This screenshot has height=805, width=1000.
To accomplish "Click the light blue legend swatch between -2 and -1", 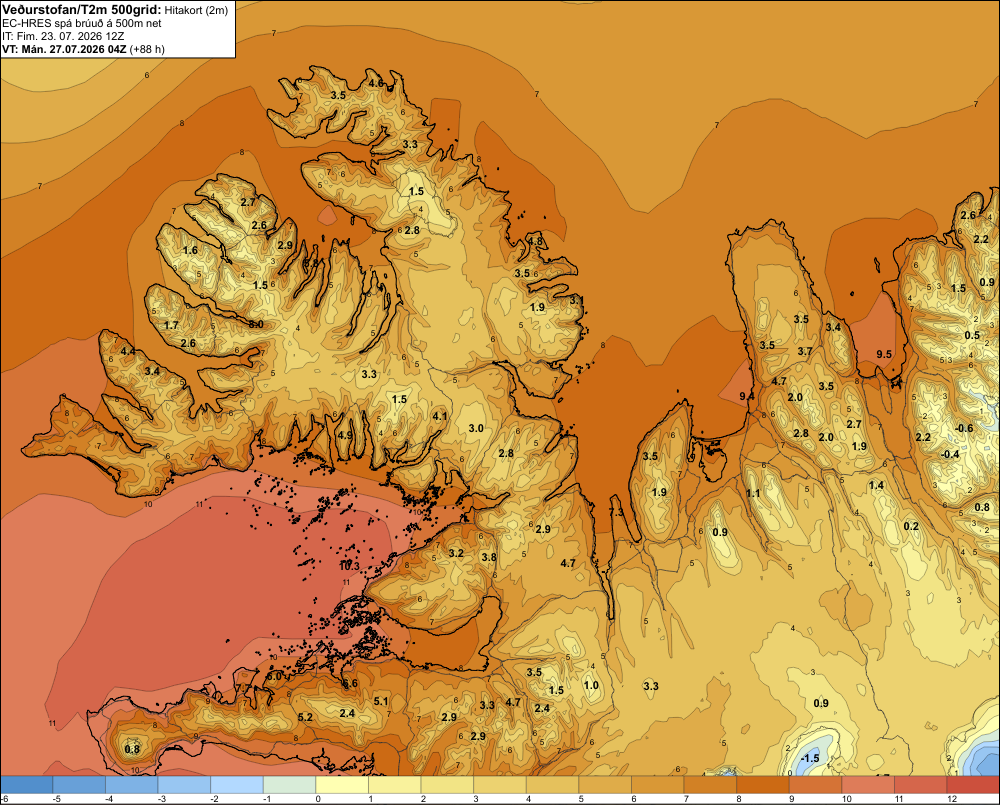I will pyautogui.click(x=237, y=785).
